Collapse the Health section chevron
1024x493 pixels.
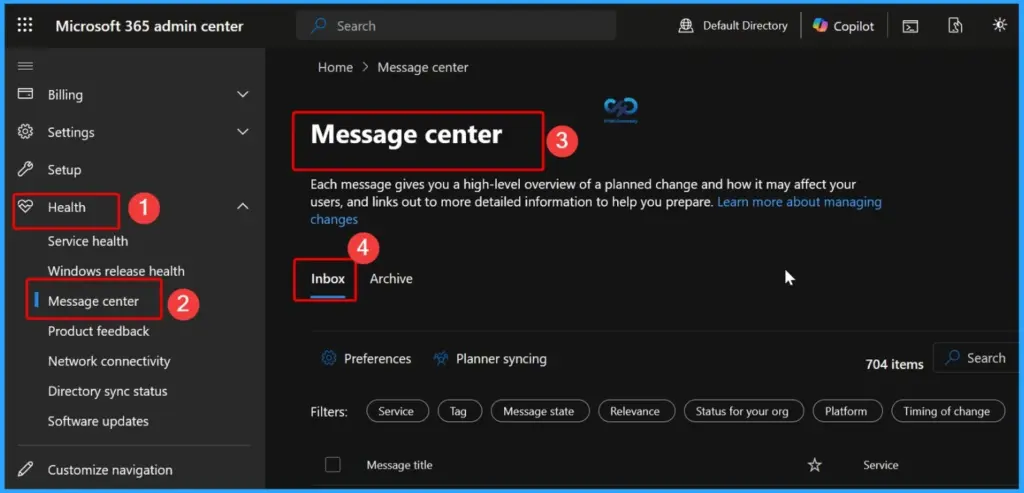242,206
